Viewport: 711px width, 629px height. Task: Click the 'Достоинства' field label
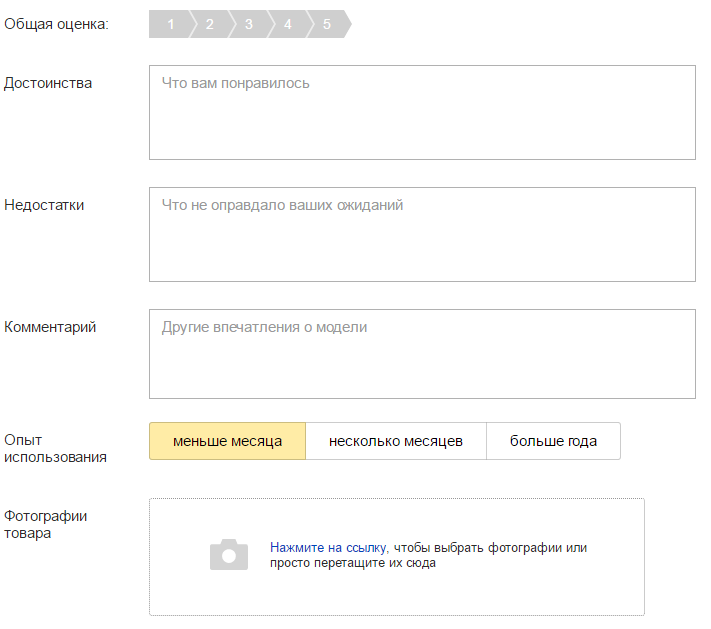pyautogui.click(x=48, y=83)
